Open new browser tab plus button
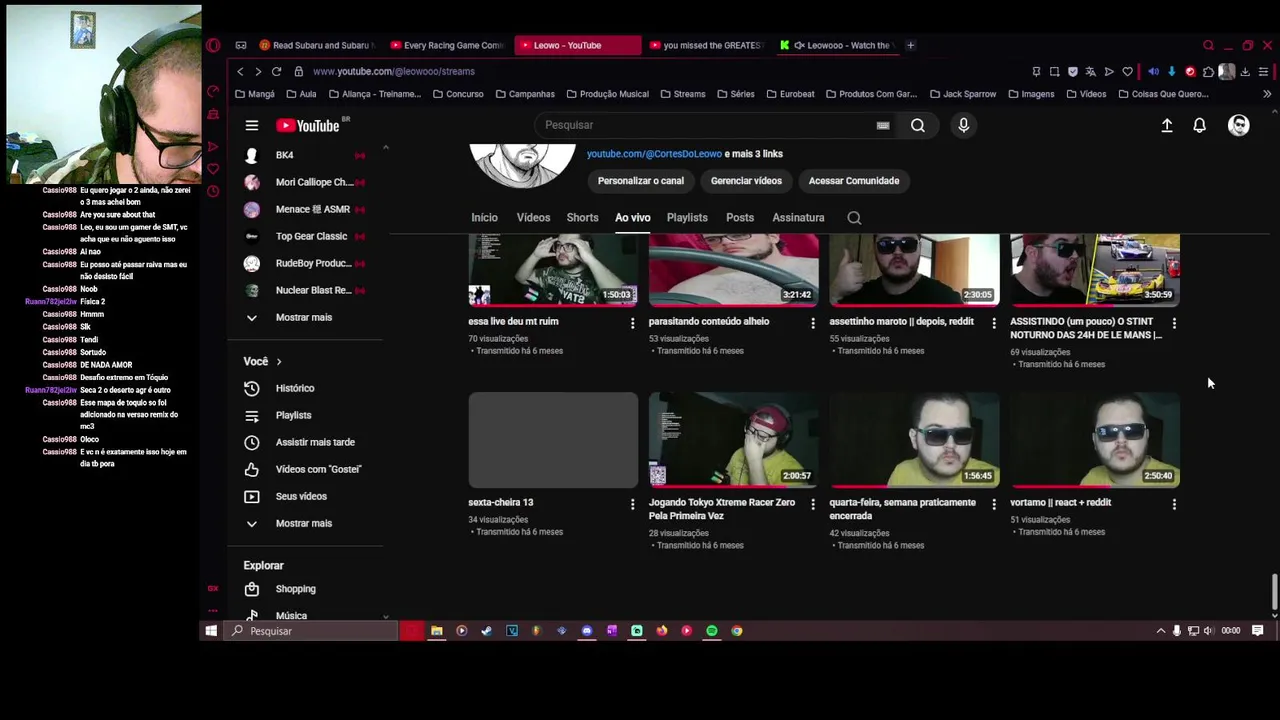 click(x=910, y=45)
